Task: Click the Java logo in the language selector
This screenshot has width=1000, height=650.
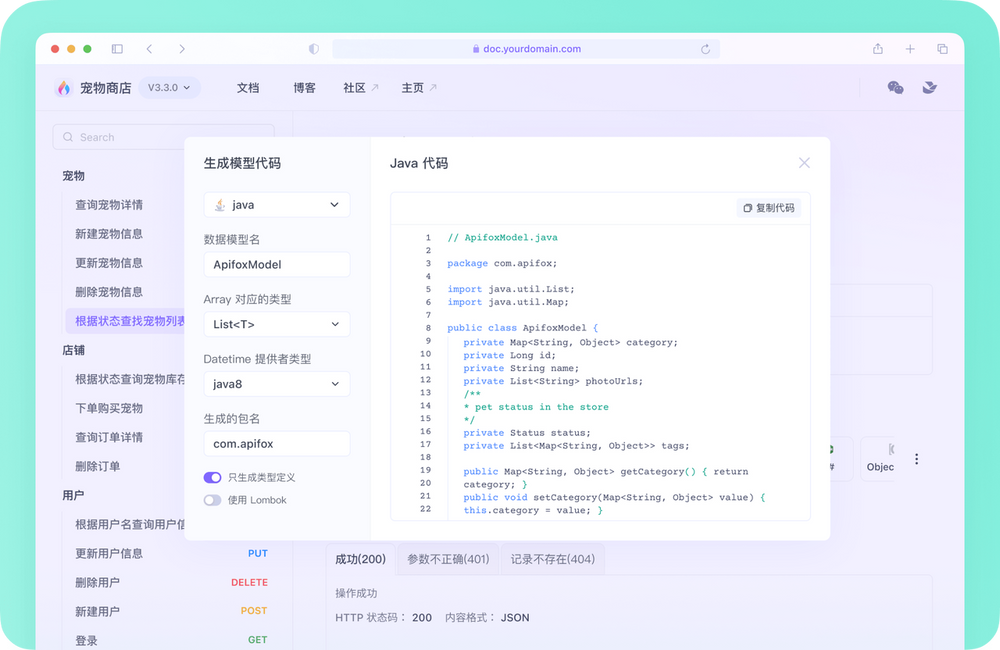Action: [220, 205]
